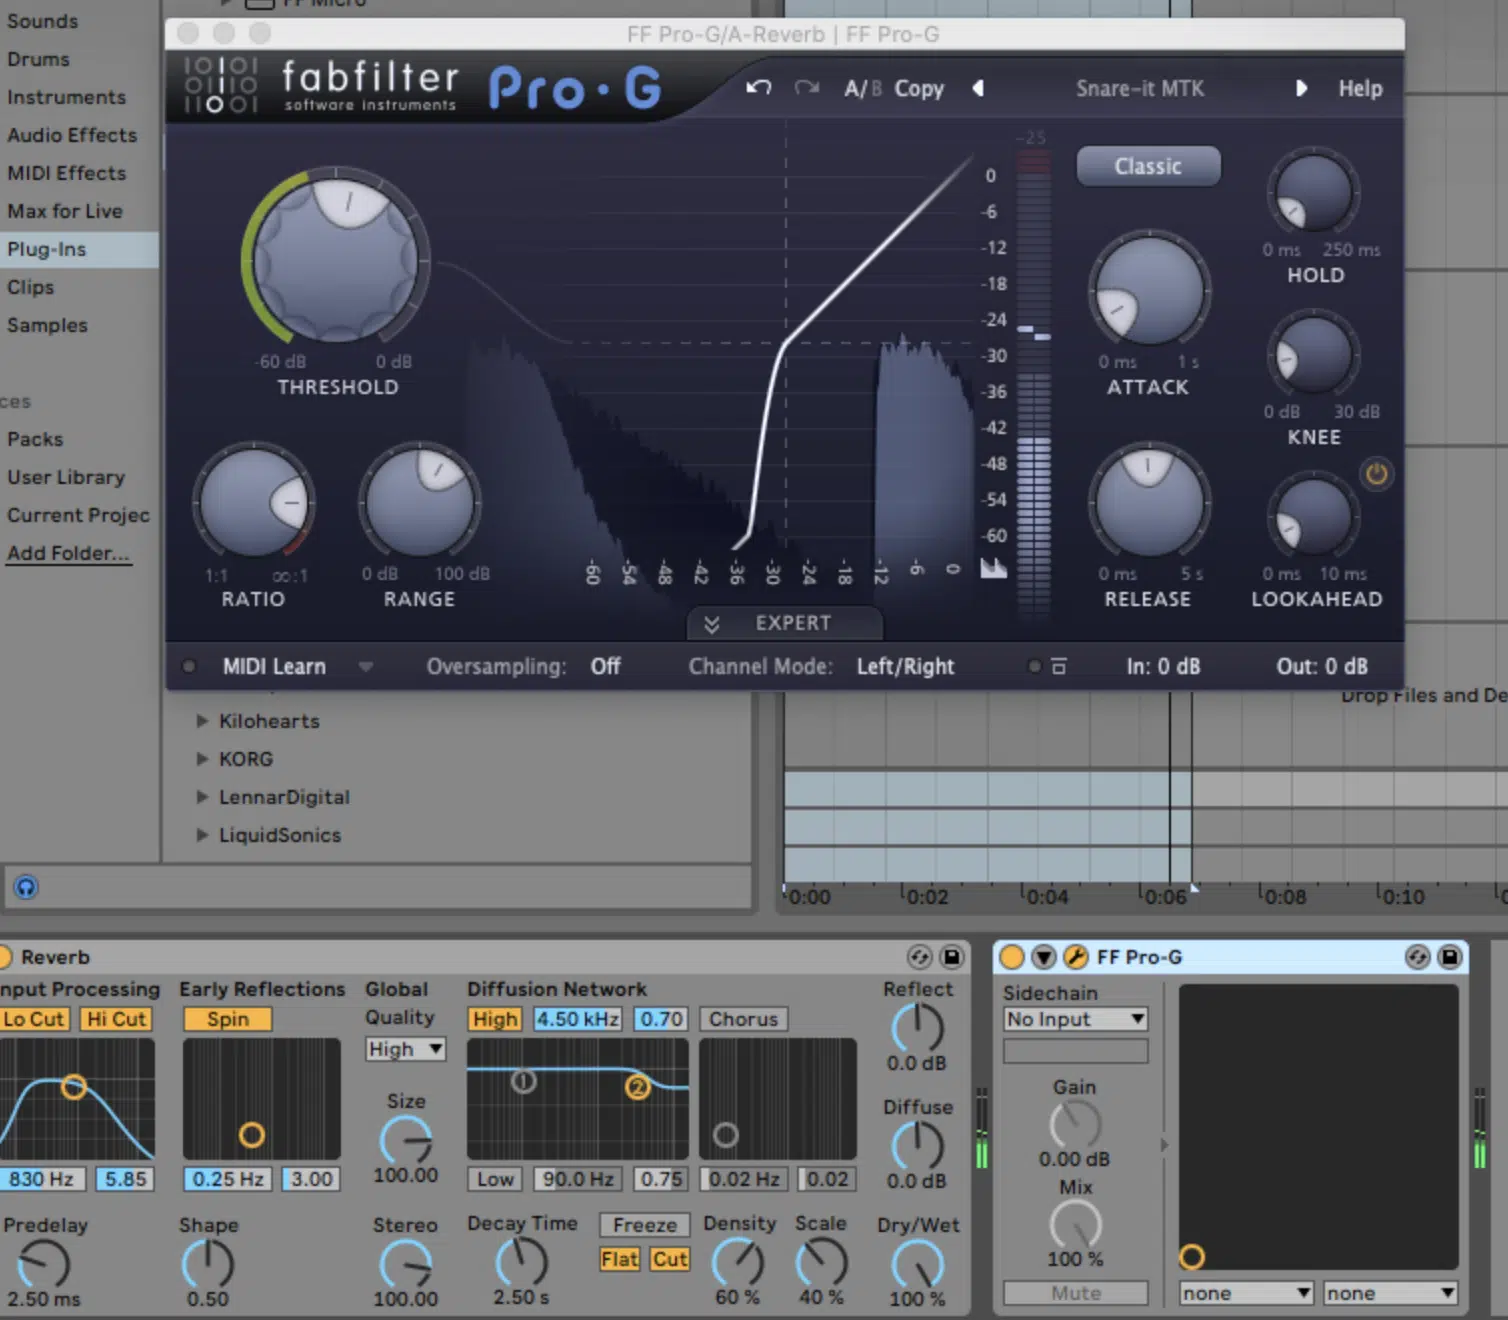The image size is (1508, 1320).
Task: Select Audio Effects category
Action: point(72,135)
